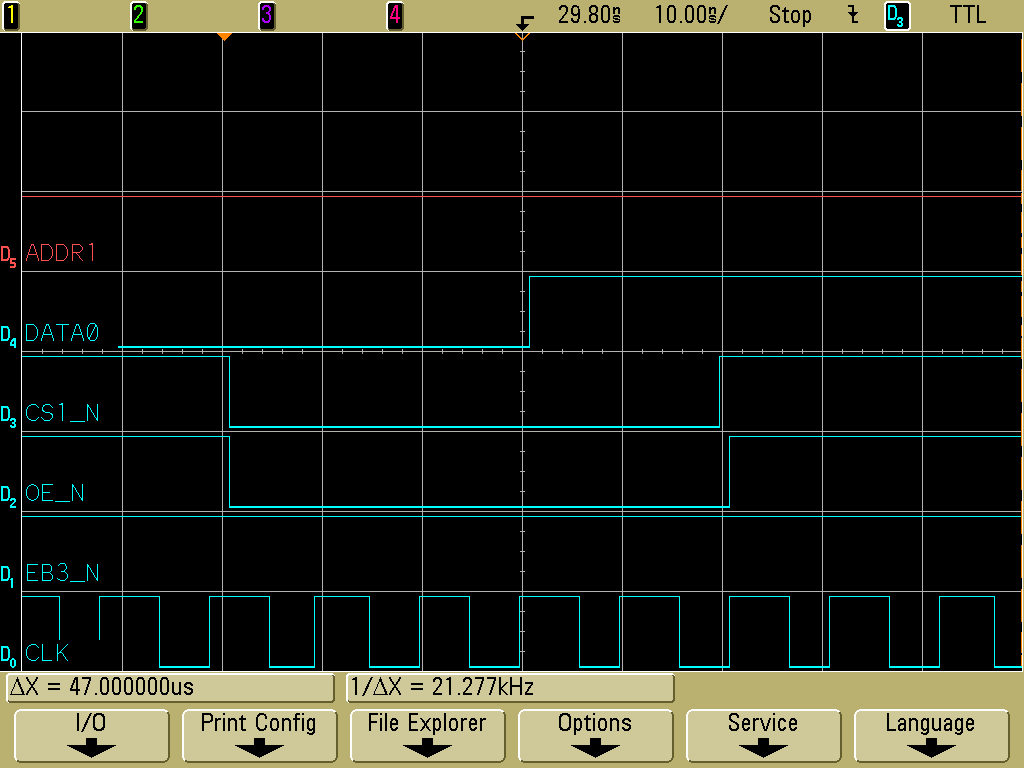This screenshot has width=1024, height=768.
Task: Open the Service menu
Action: point(763,735)
